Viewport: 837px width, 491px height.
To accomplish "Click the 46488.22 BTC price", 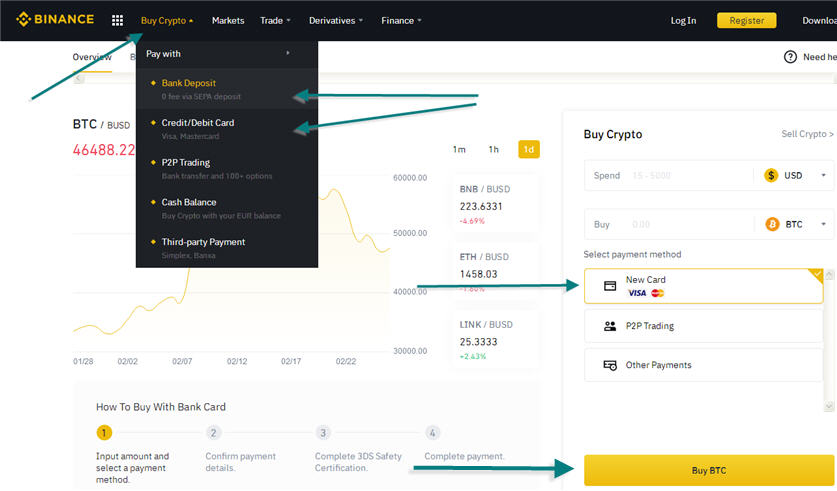I will coord(104,150).
